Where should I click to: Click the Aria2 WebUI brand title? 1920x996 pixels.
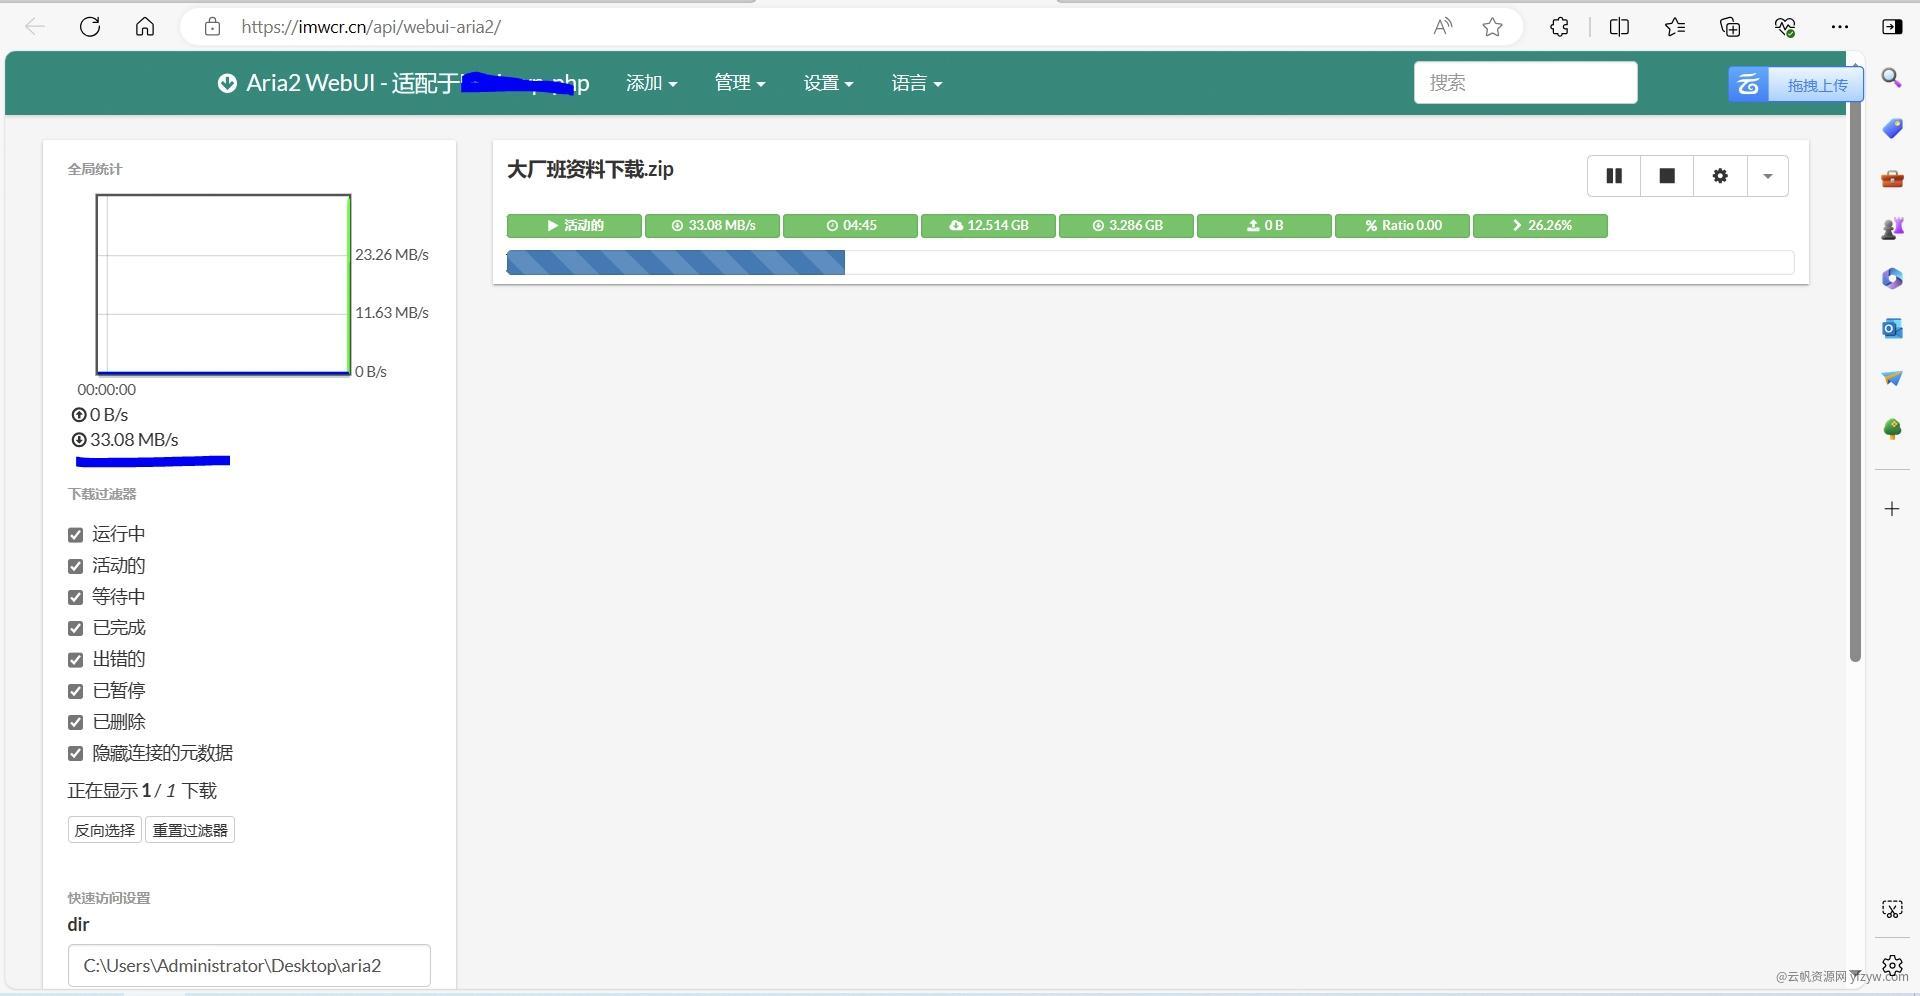[x=417, y=83]
